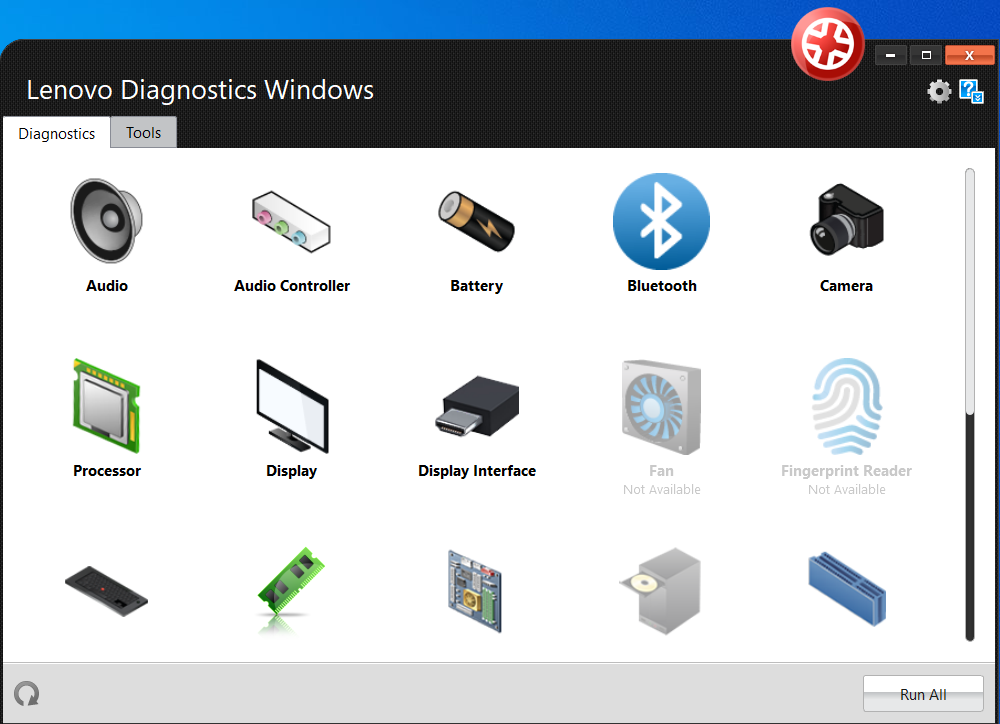Click the Run All button
The width and height of the screenshot is (1000, 724).
tap(923, 694)
